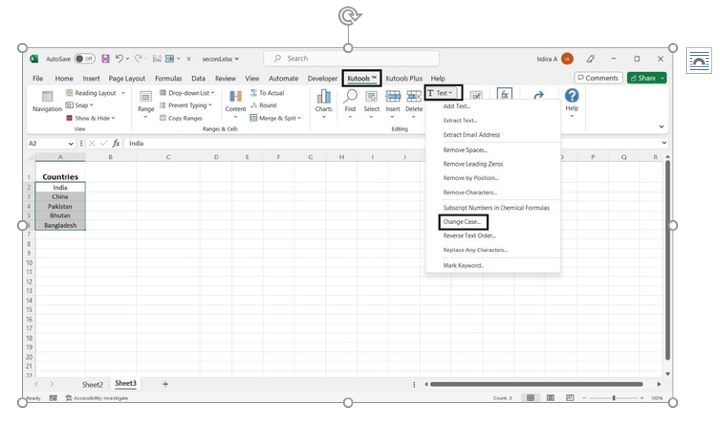The height and width of the screenshot is (426, 720).
Task: Click the vertical scrollbar
Action: tap(668, 260)
